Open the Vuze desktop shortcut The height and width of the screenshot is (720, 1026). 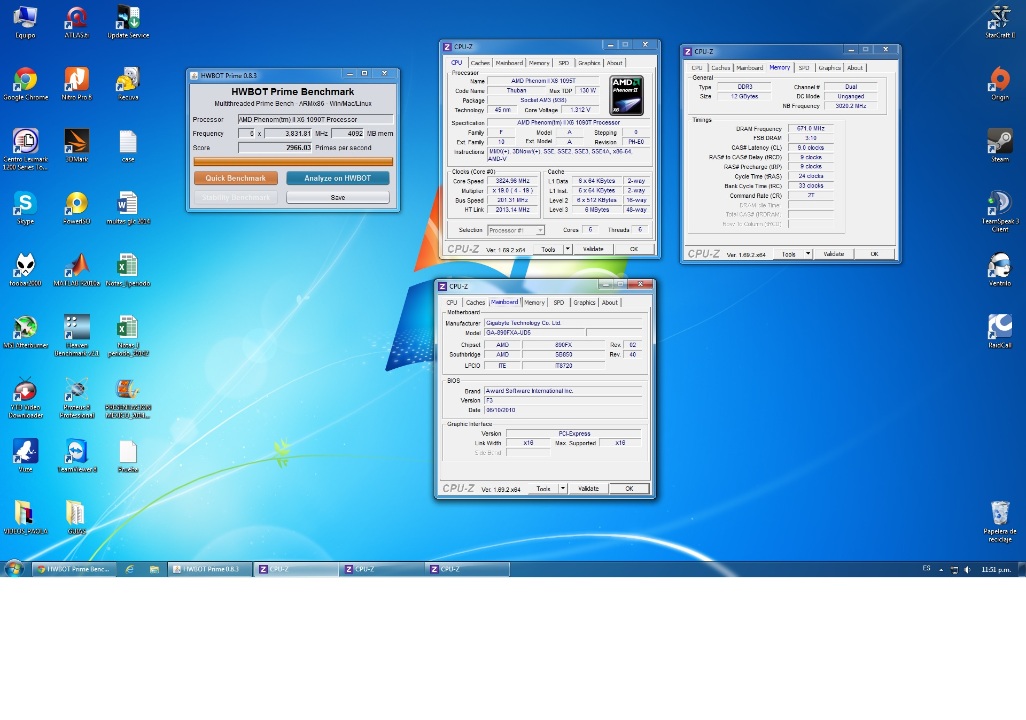click(26, 455)
